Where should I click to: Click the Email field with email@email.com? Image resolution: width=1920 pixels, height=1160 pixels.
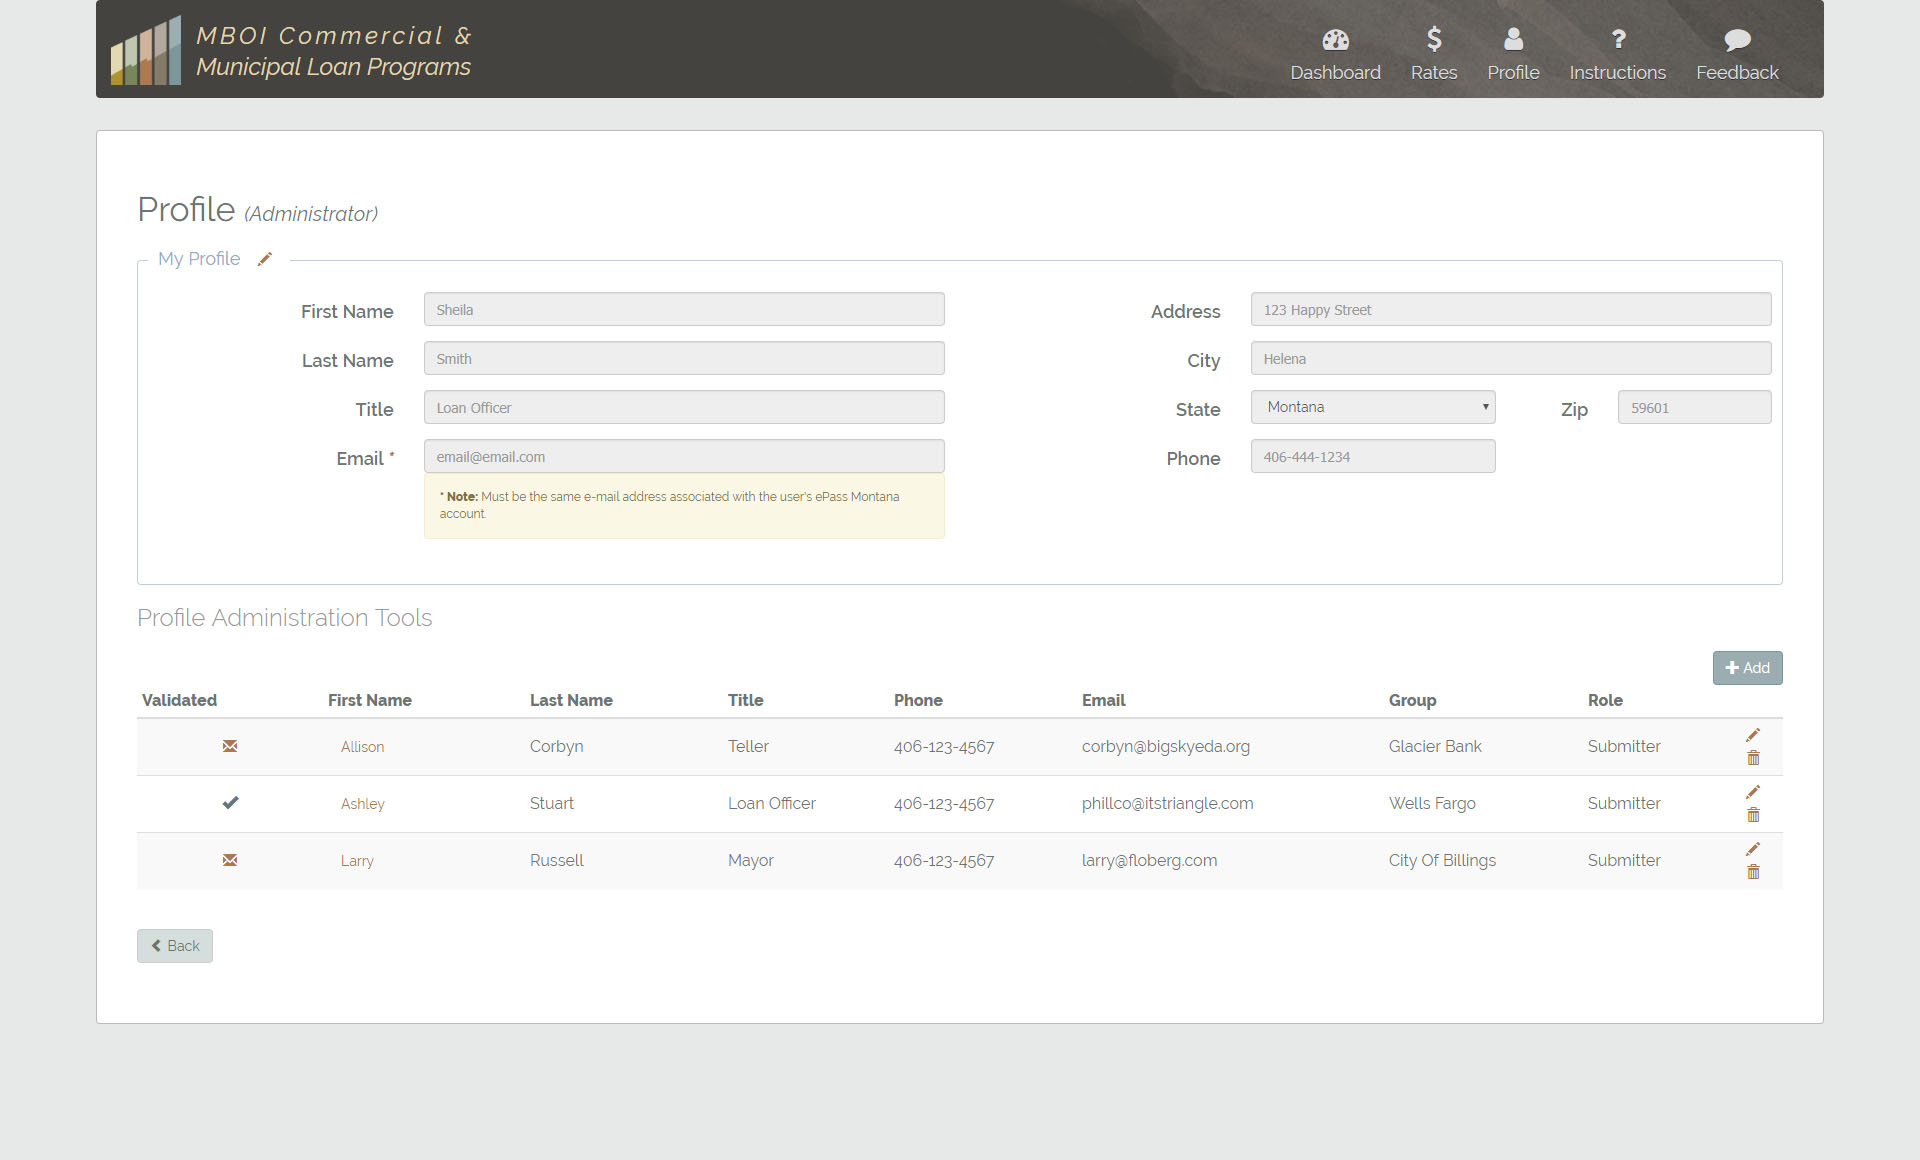684,456
